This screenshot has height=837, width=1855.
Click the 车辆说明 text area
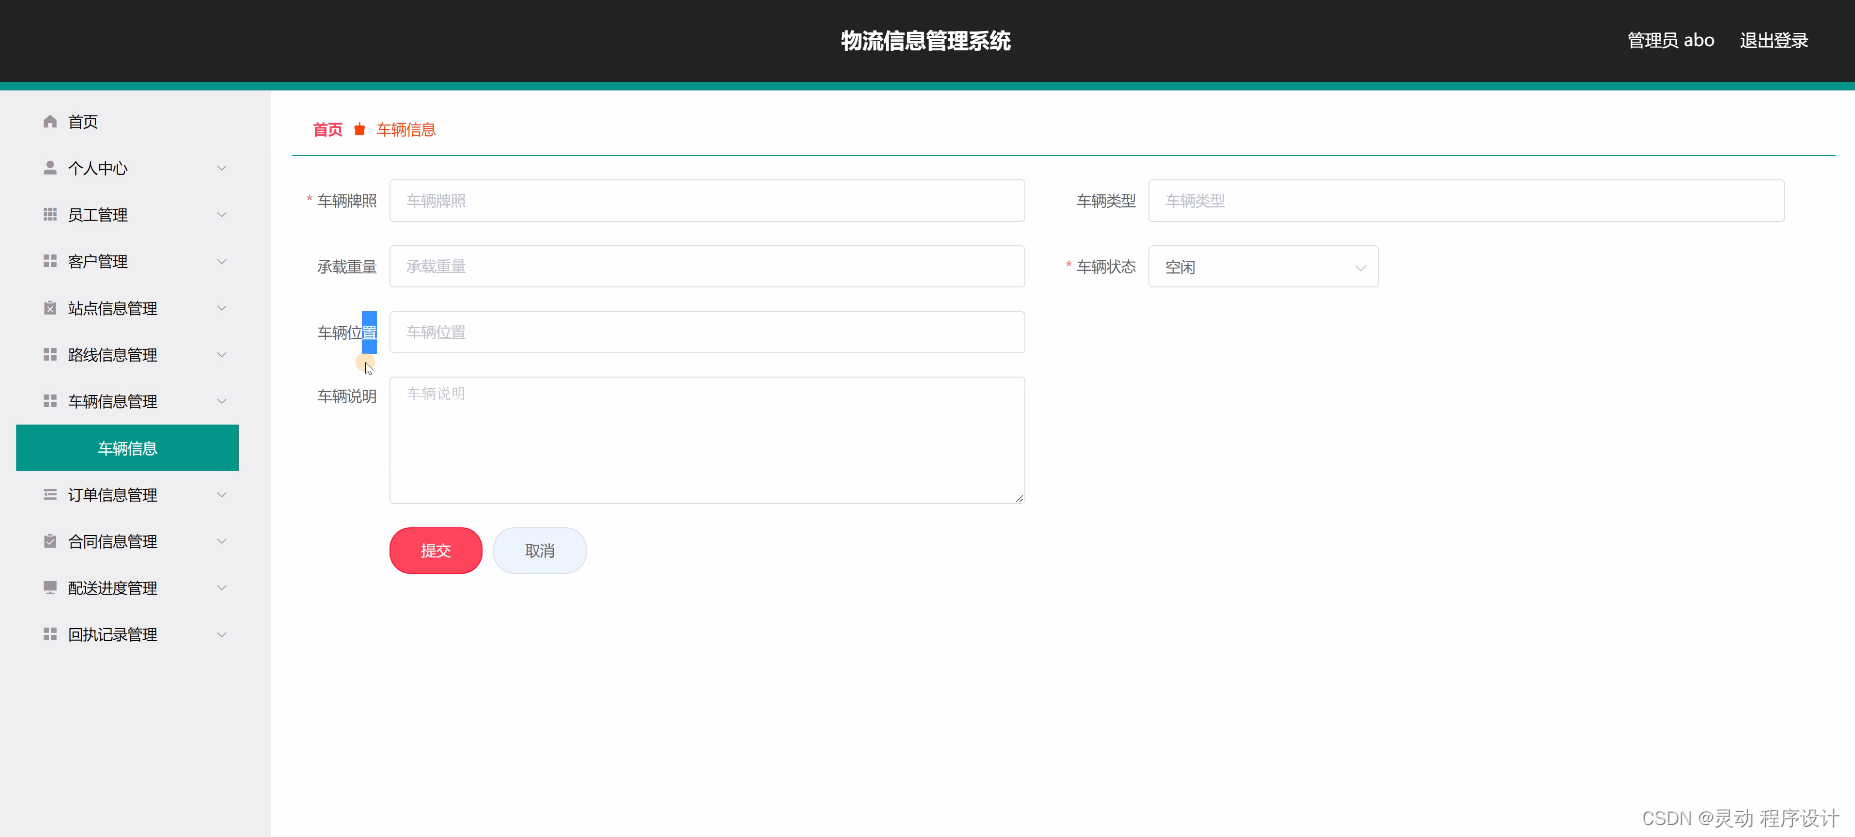coord(707,440)
